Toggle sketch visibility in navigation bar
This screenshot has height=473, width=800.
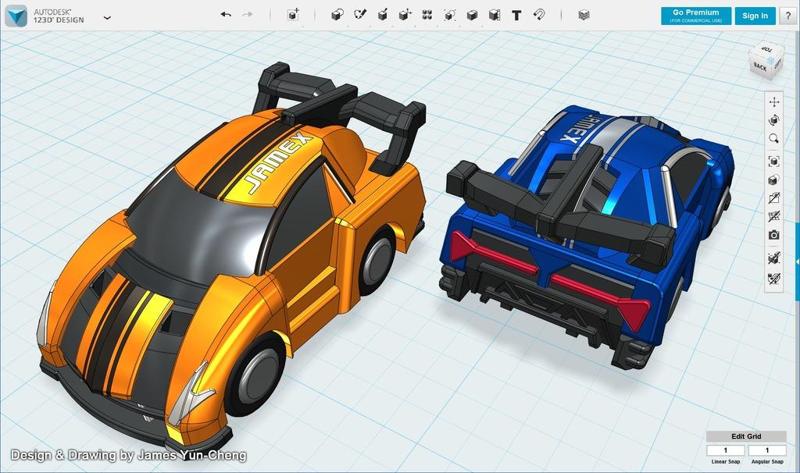pyautogui.click(x=774, y=198)
